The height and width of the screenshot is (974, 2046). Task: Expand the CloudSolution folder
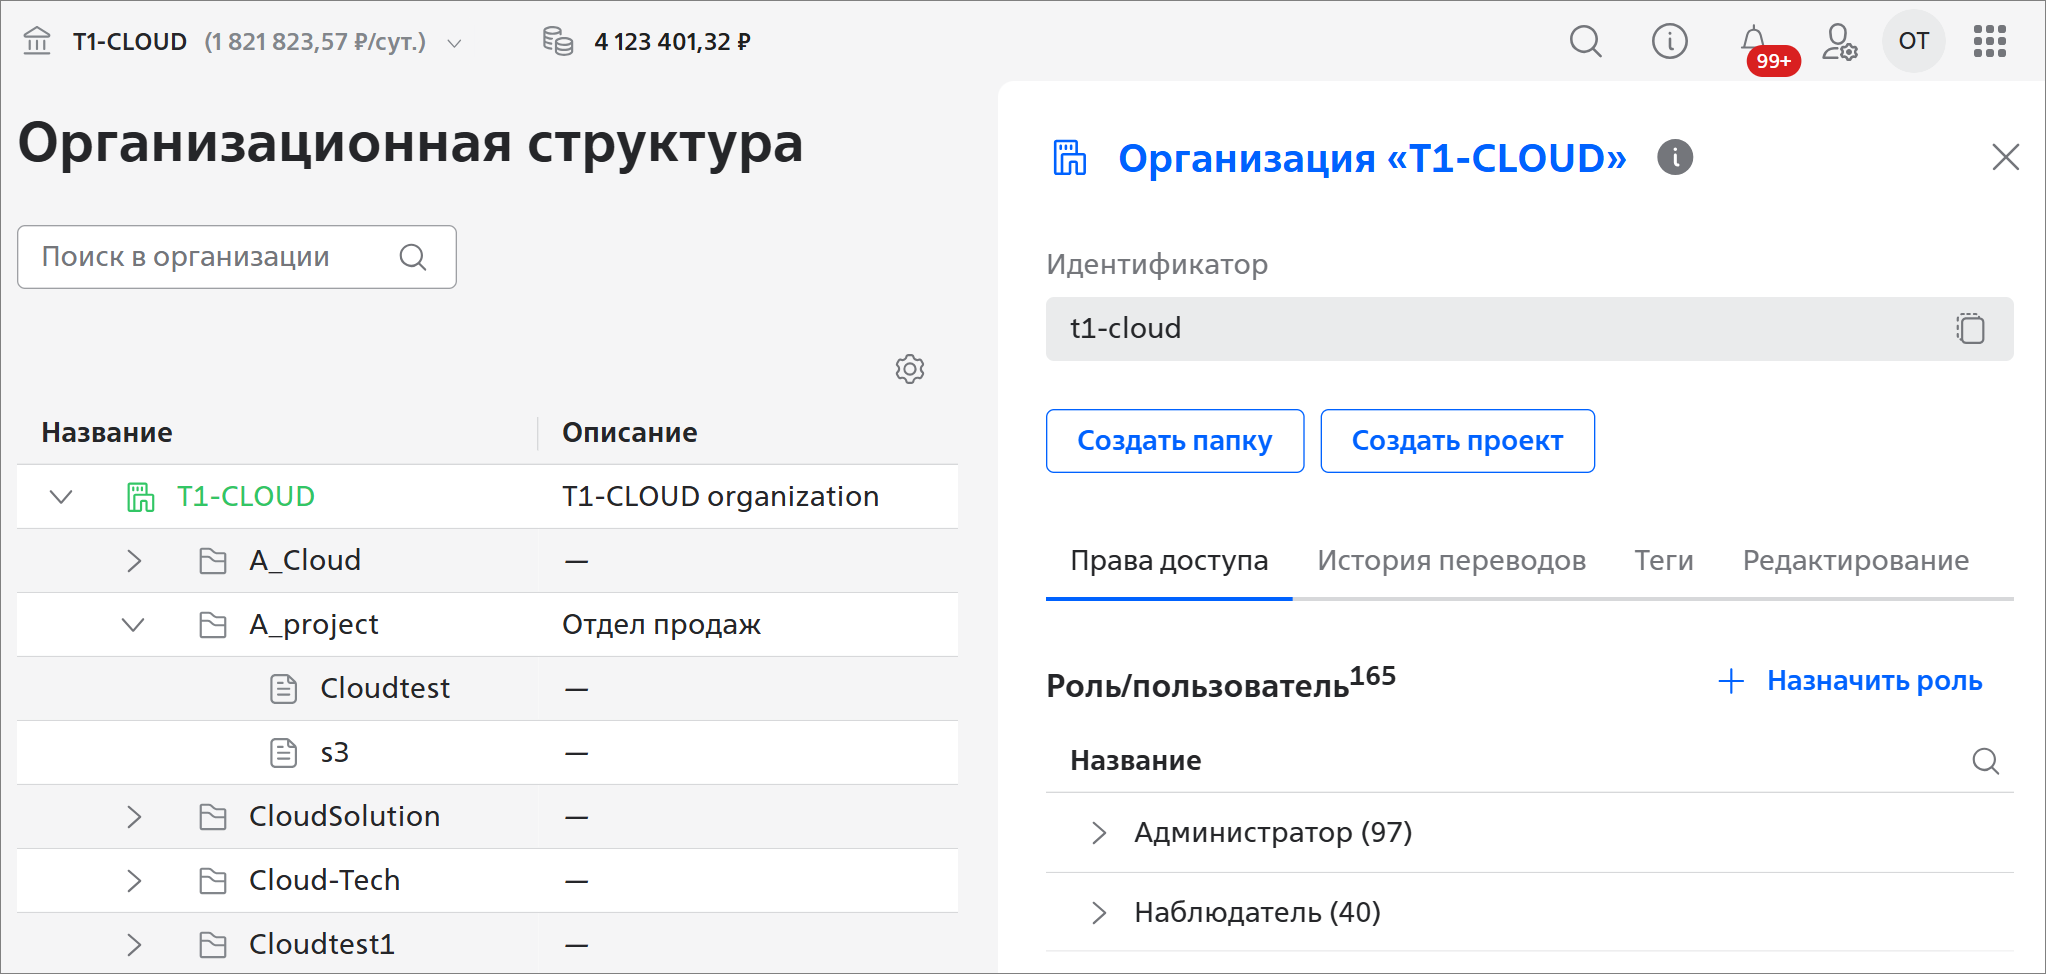(134, 817)
